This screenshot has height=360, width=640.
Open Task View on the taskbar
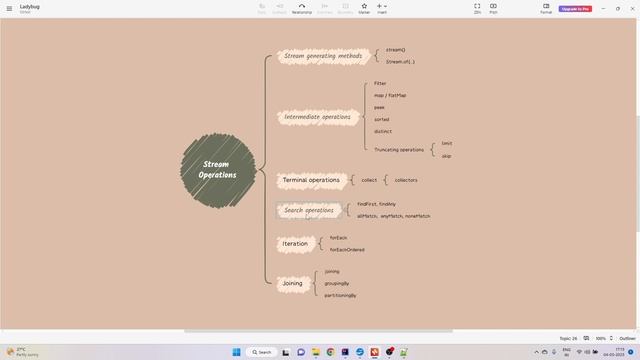tap(286, 352)
